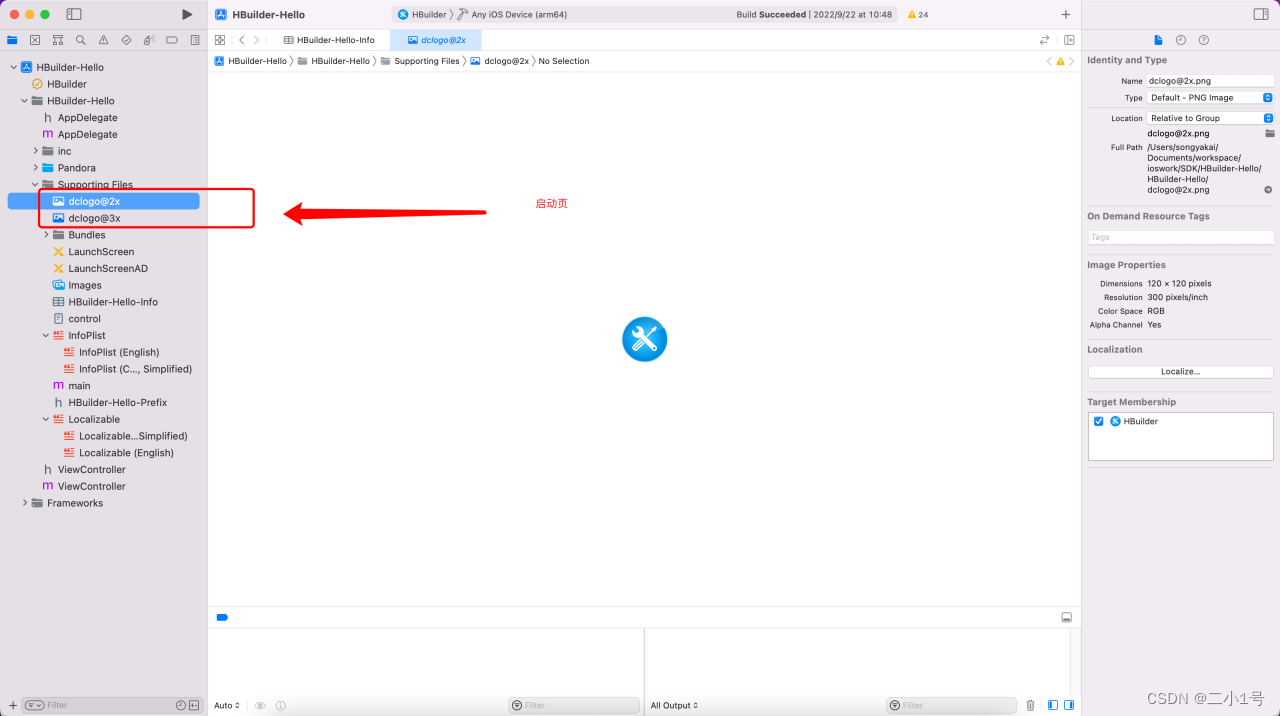Open the Report navigator
The image size is (1280, 716).
pos(195,40)
